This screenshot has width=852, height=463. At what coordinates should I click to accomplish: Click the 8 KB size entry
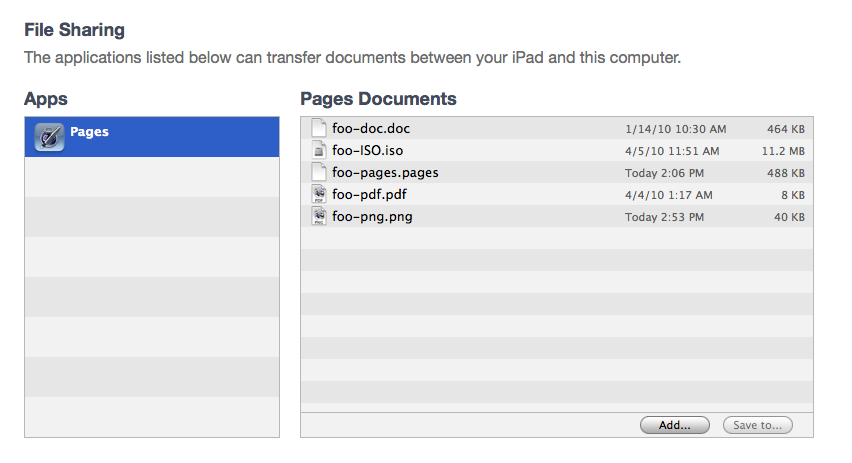[793, 195]
